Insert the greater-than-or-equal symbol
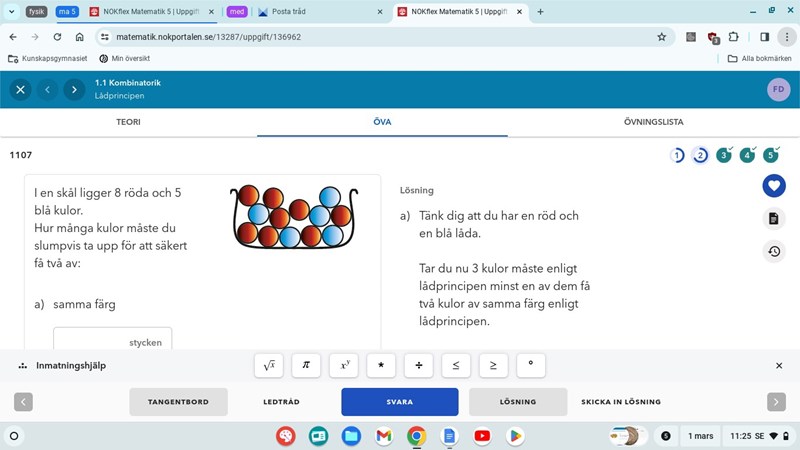Viewport: 800px width, 450px height. [x=493, y=366]
